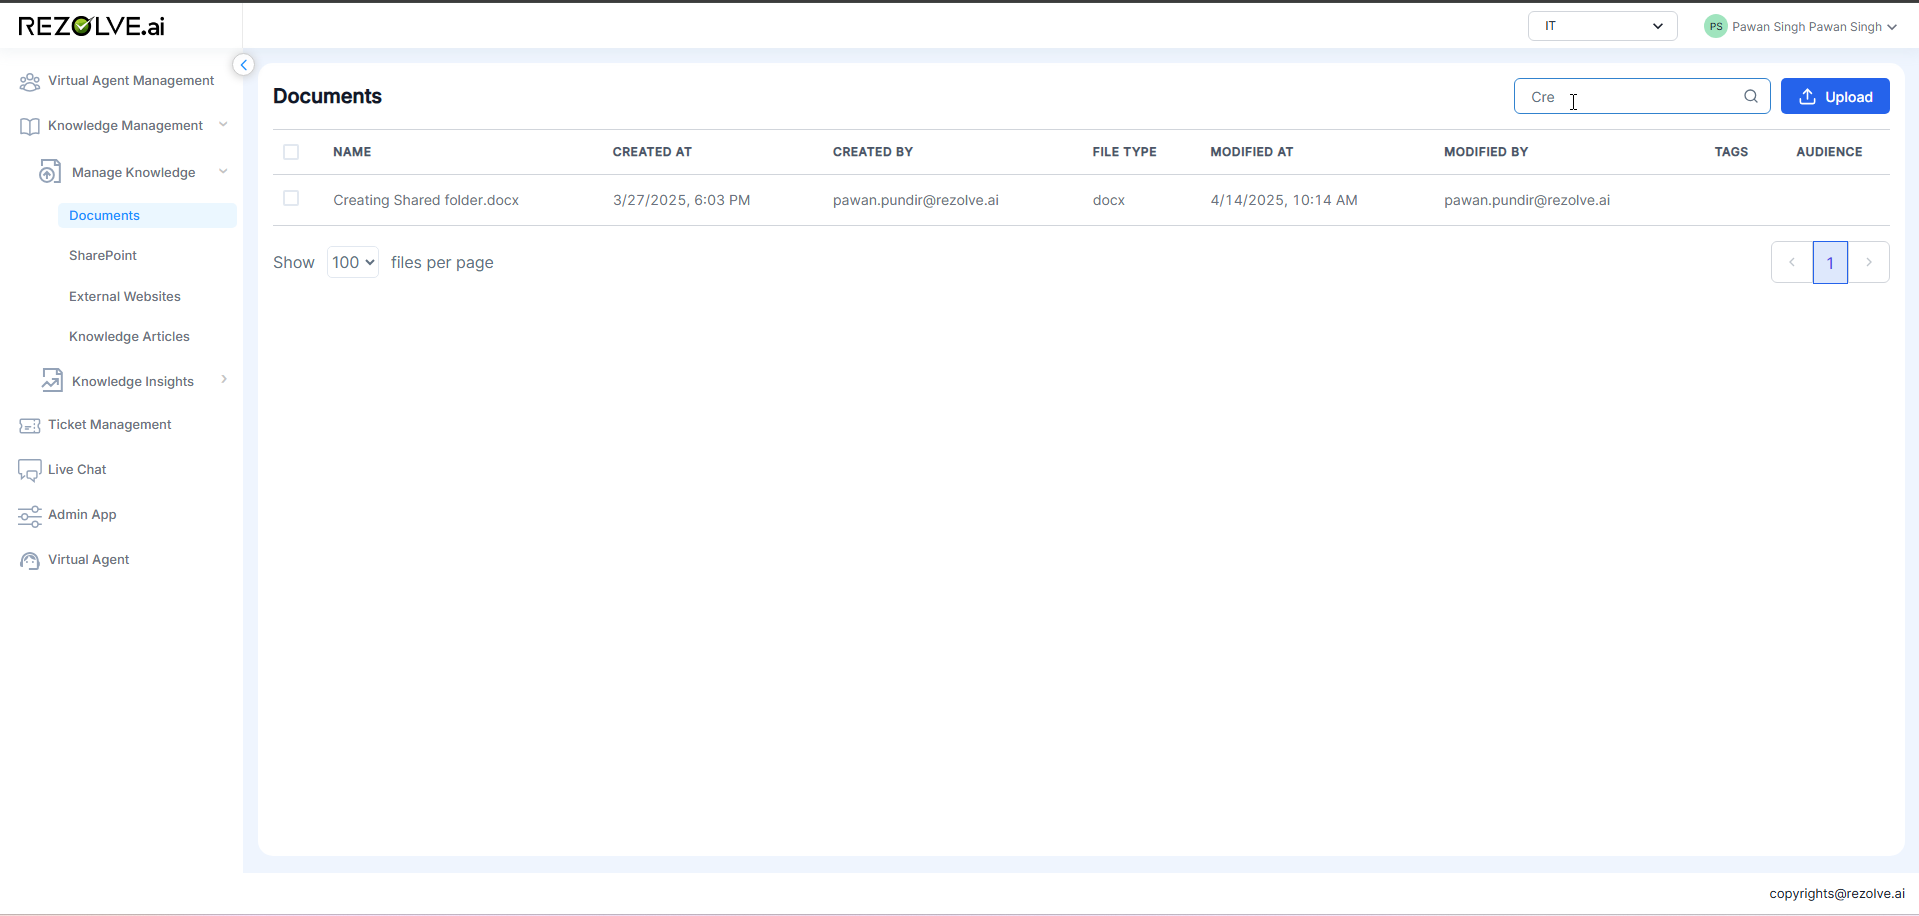This screenshot has height=916, width=1919.
Task: Open Virtual Agent section
Action: pos(89,560)
